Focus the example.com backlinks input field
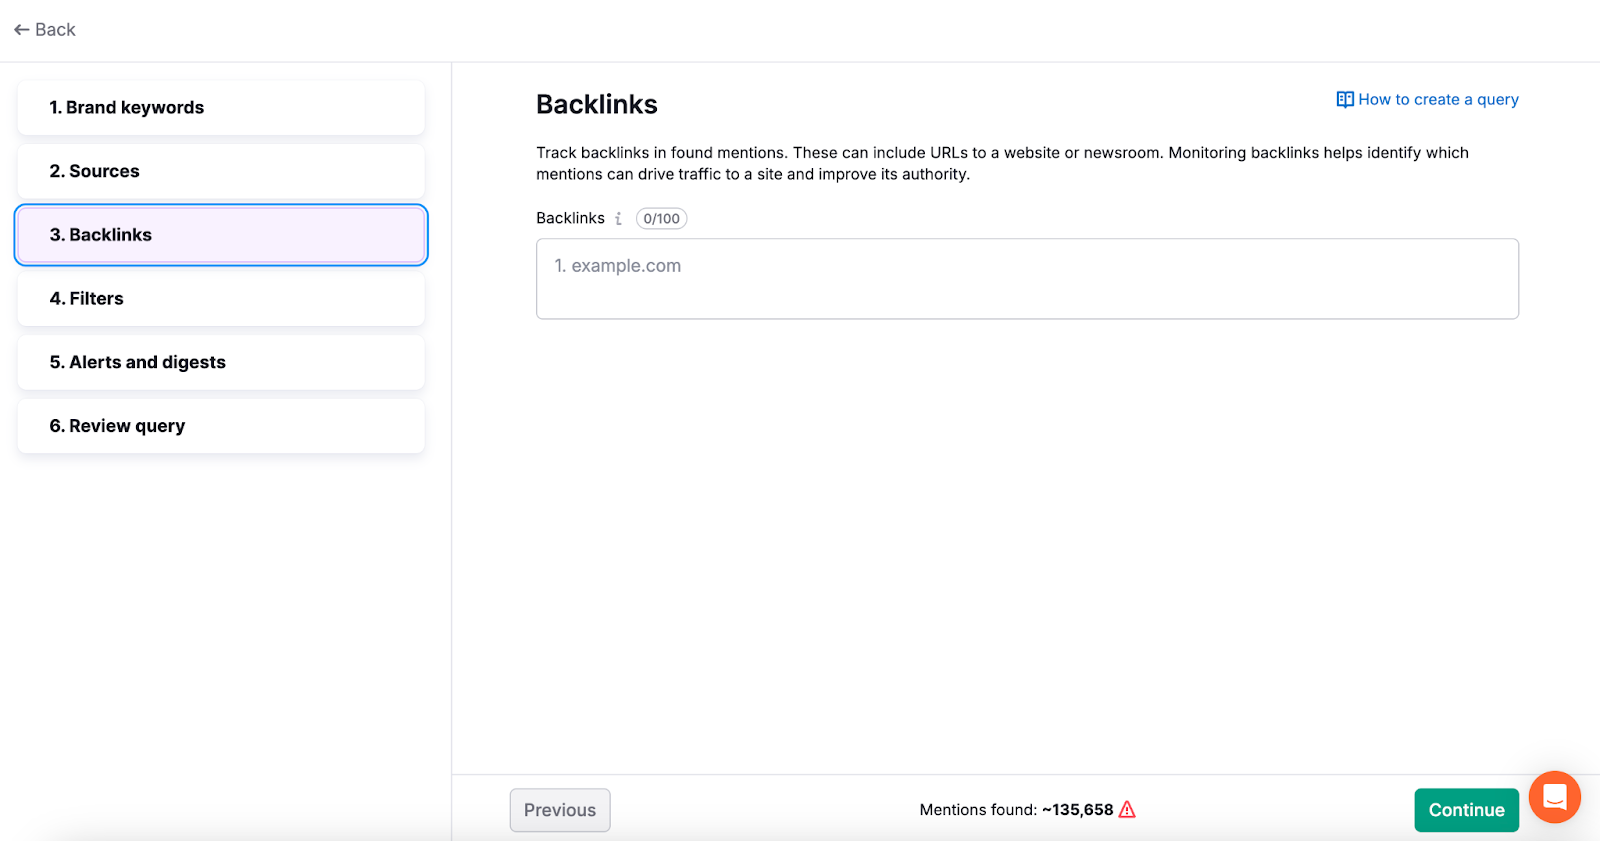 [1027, 279]
